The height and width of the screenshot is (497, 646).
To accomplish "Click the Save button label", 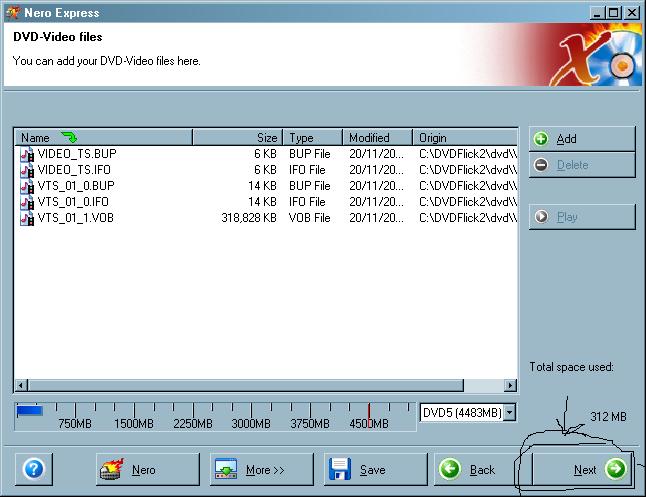I will click(372, 470).
